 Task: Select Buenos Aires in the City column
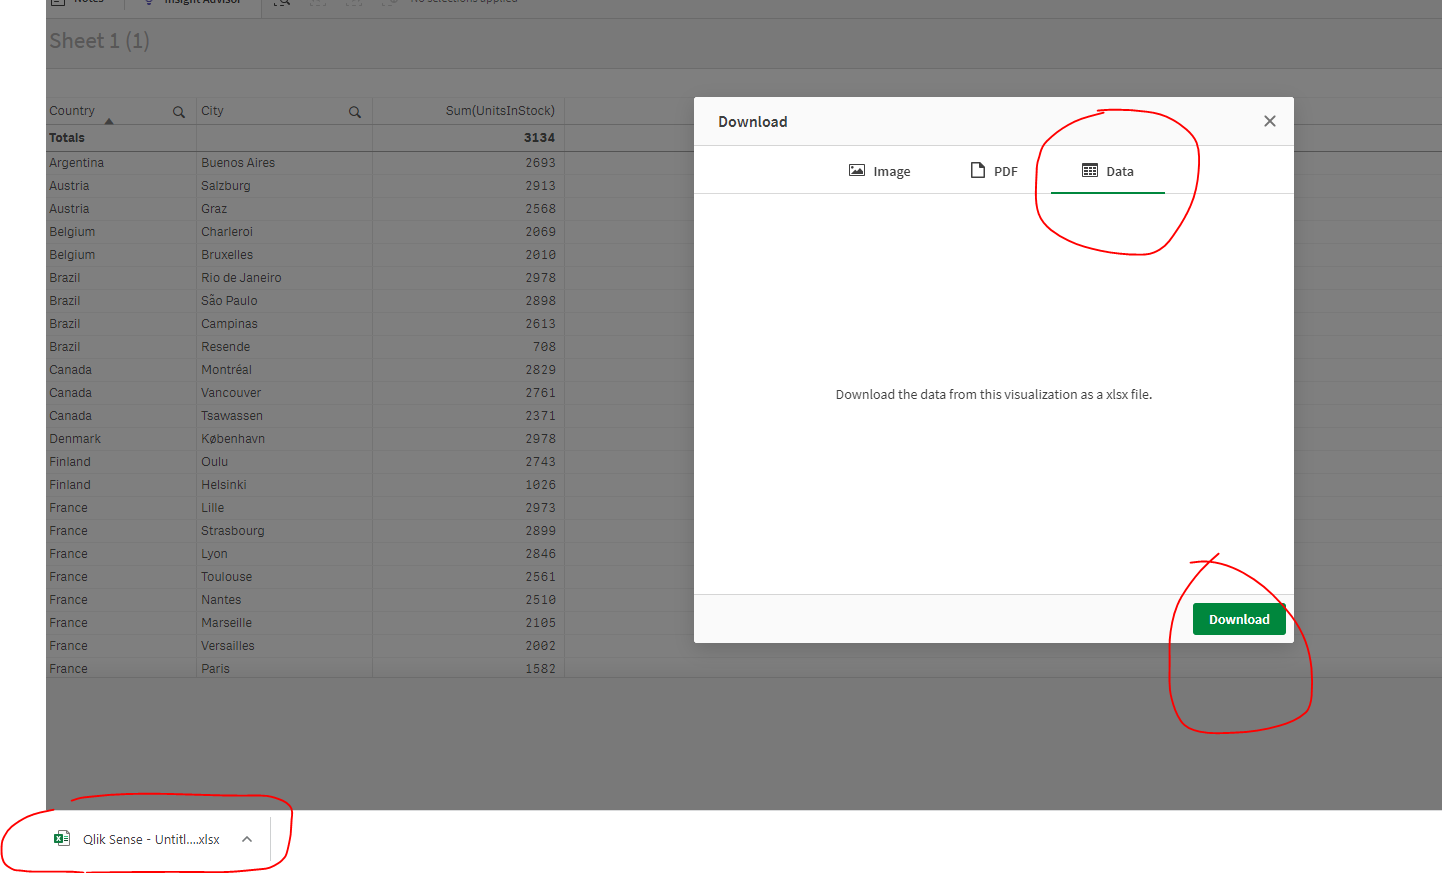coord(238,162)
